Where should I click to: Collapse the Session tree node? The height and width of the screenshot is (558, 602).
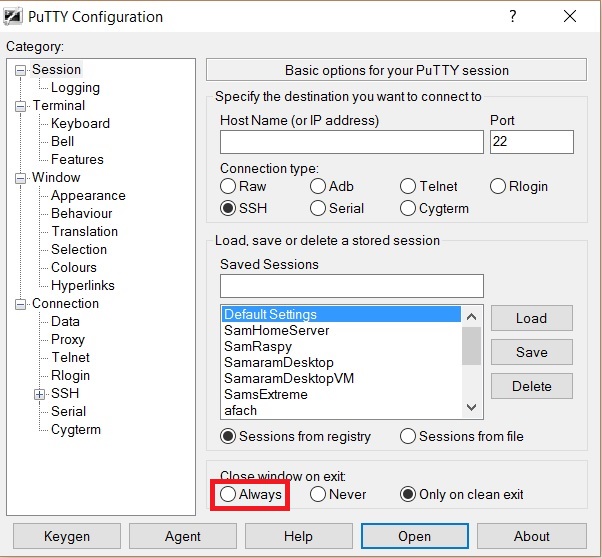20,70
